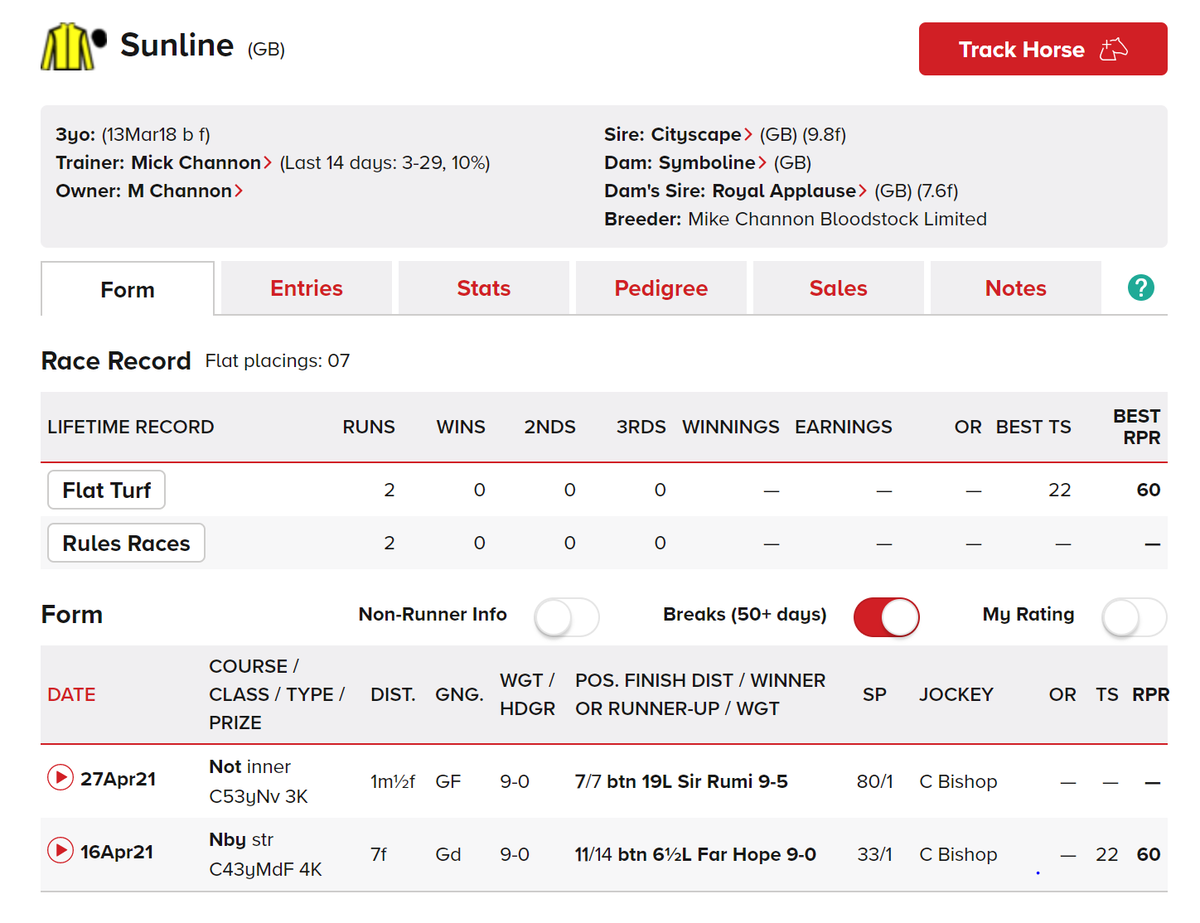The width and height of the screenshot is (1200, 923).
Task: Click the Race Record heading
Action: [116, 361]
